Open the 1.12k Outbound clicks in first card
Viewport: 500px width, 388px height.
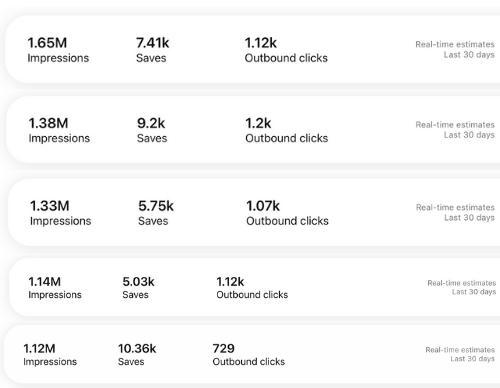pyautogui.click(x=286, y=50)
